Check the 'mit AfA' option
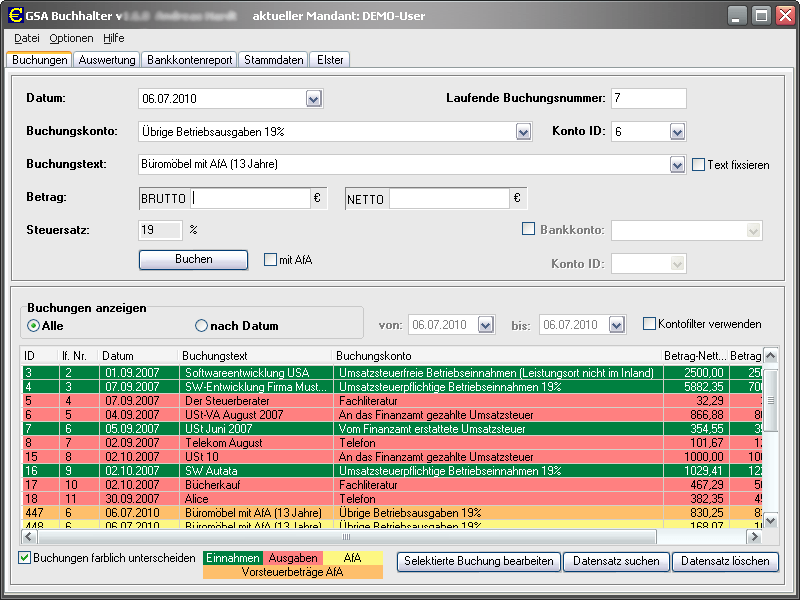Image resolution: width=800 pixels, height=600 pixels. (269, 259)
